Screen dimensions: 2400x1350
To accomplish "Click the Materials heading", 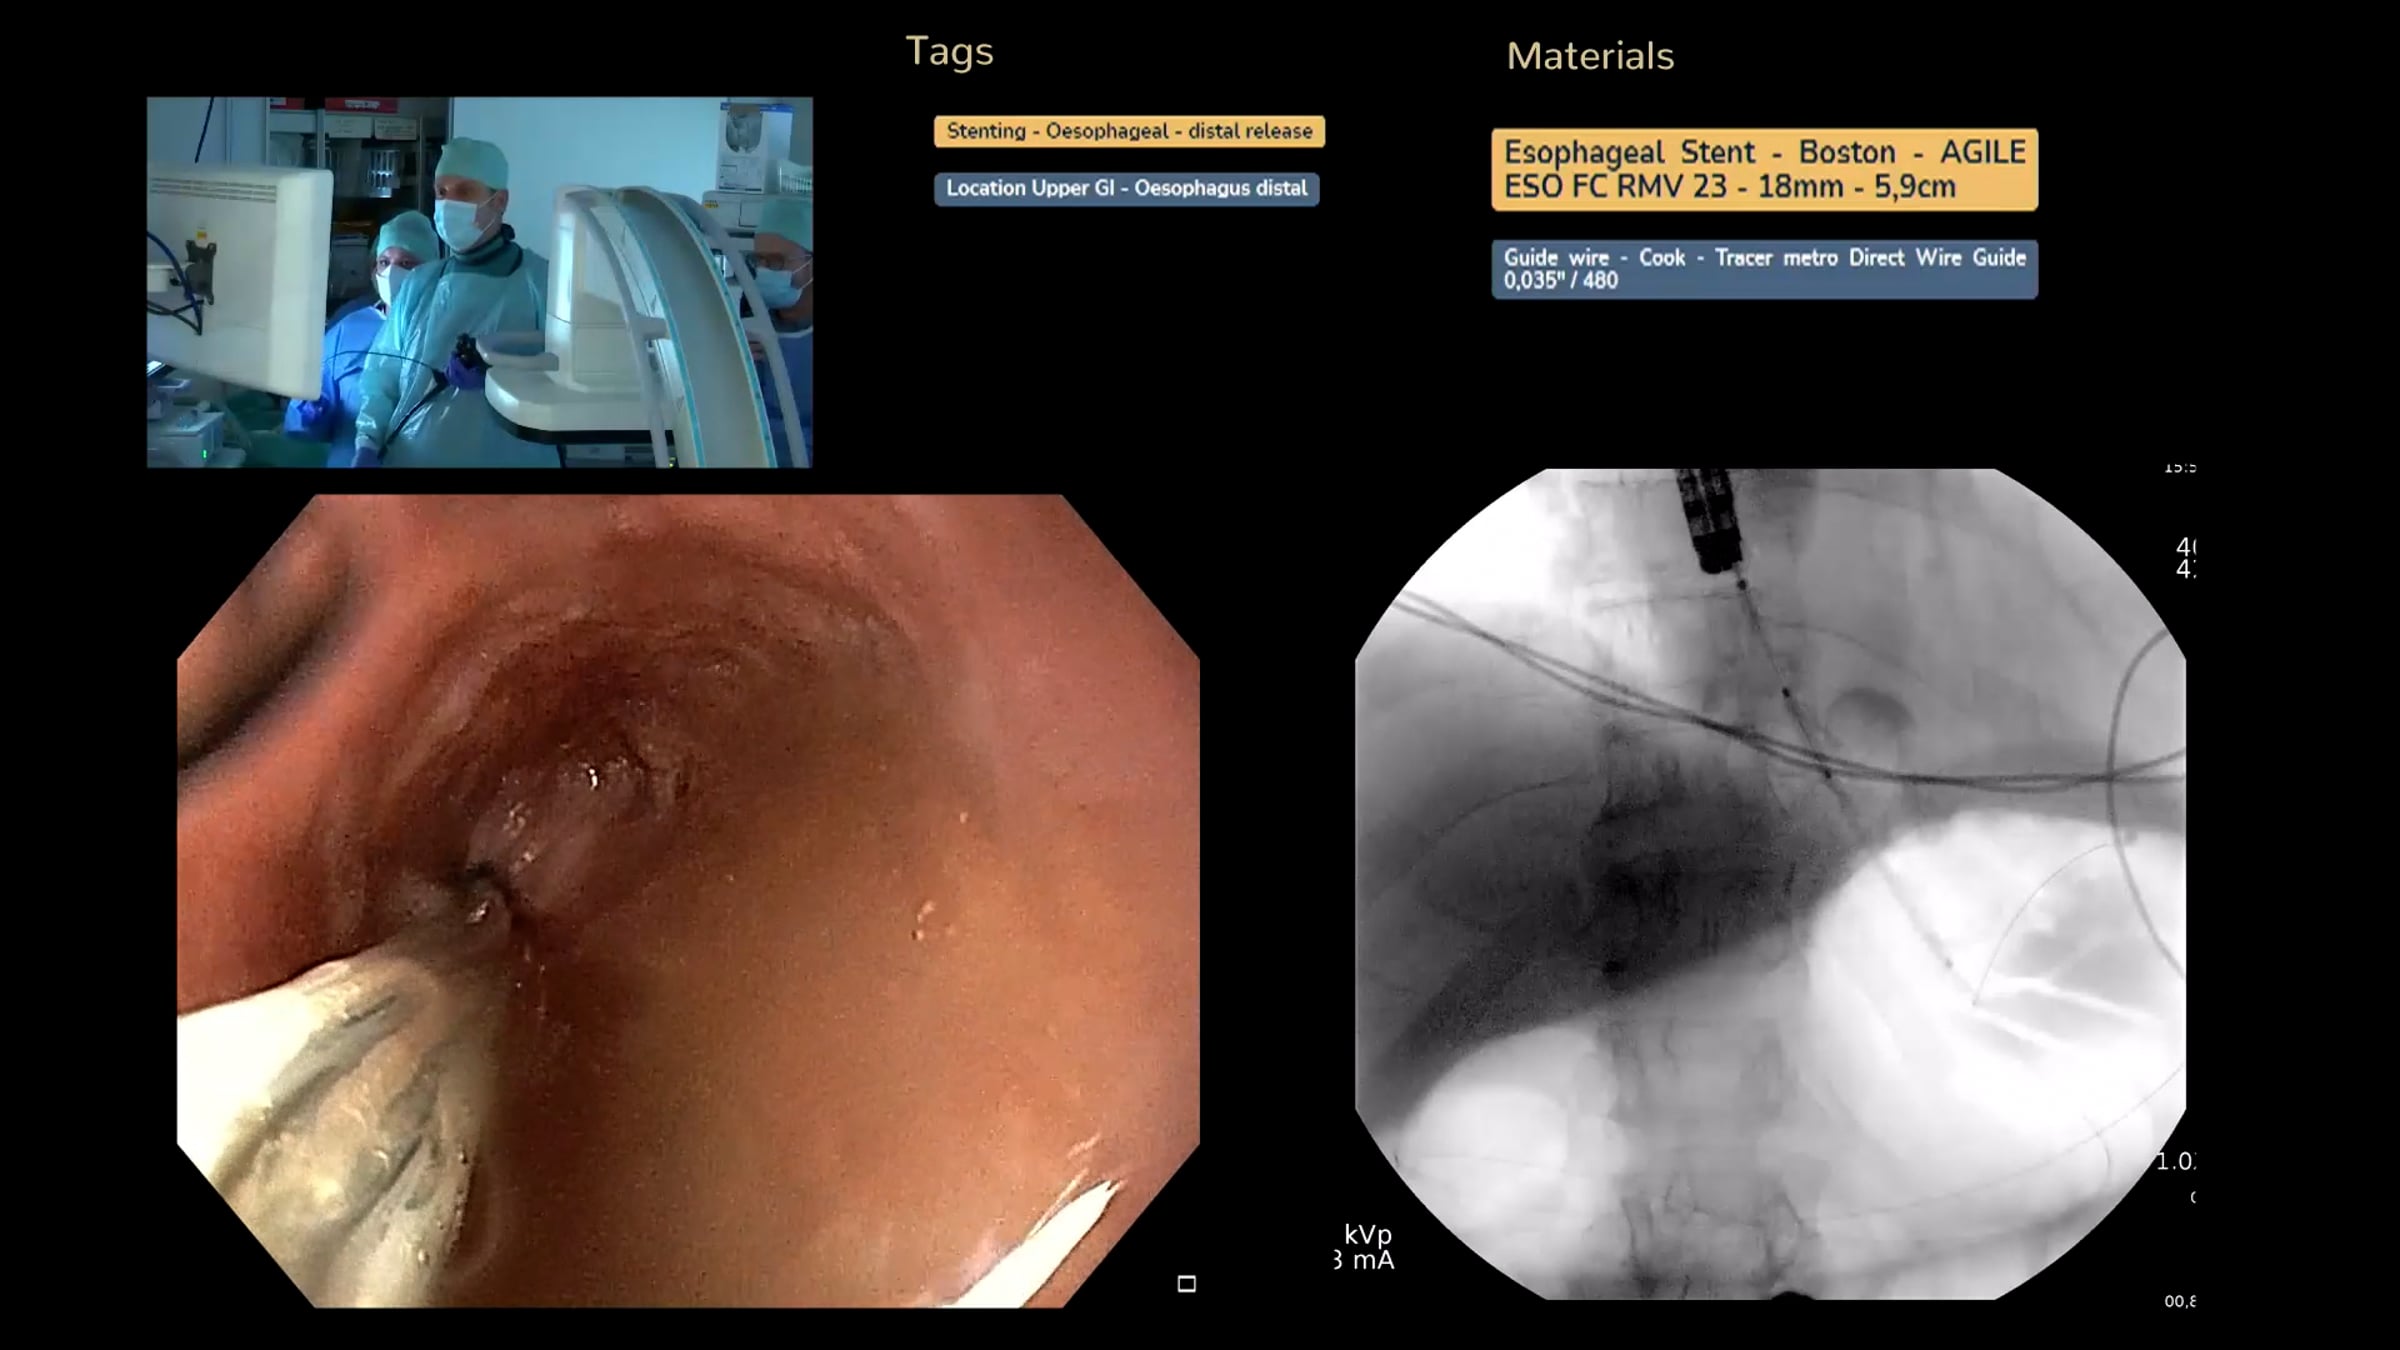I will pos(1590,56).
